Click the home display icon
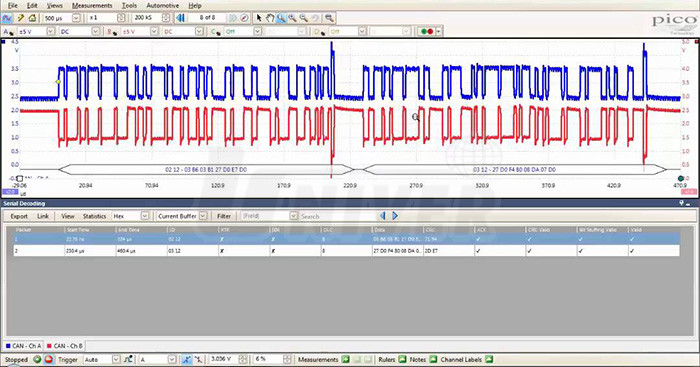Image resolution: width=700 pixels, height=367 pixels. 32,18
